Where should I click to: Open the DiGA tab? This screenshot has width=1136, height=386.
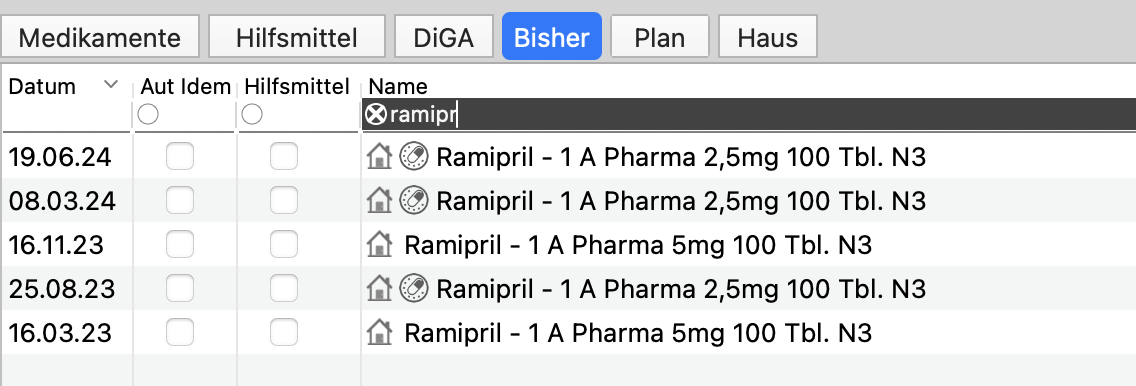tap(444, 38)
